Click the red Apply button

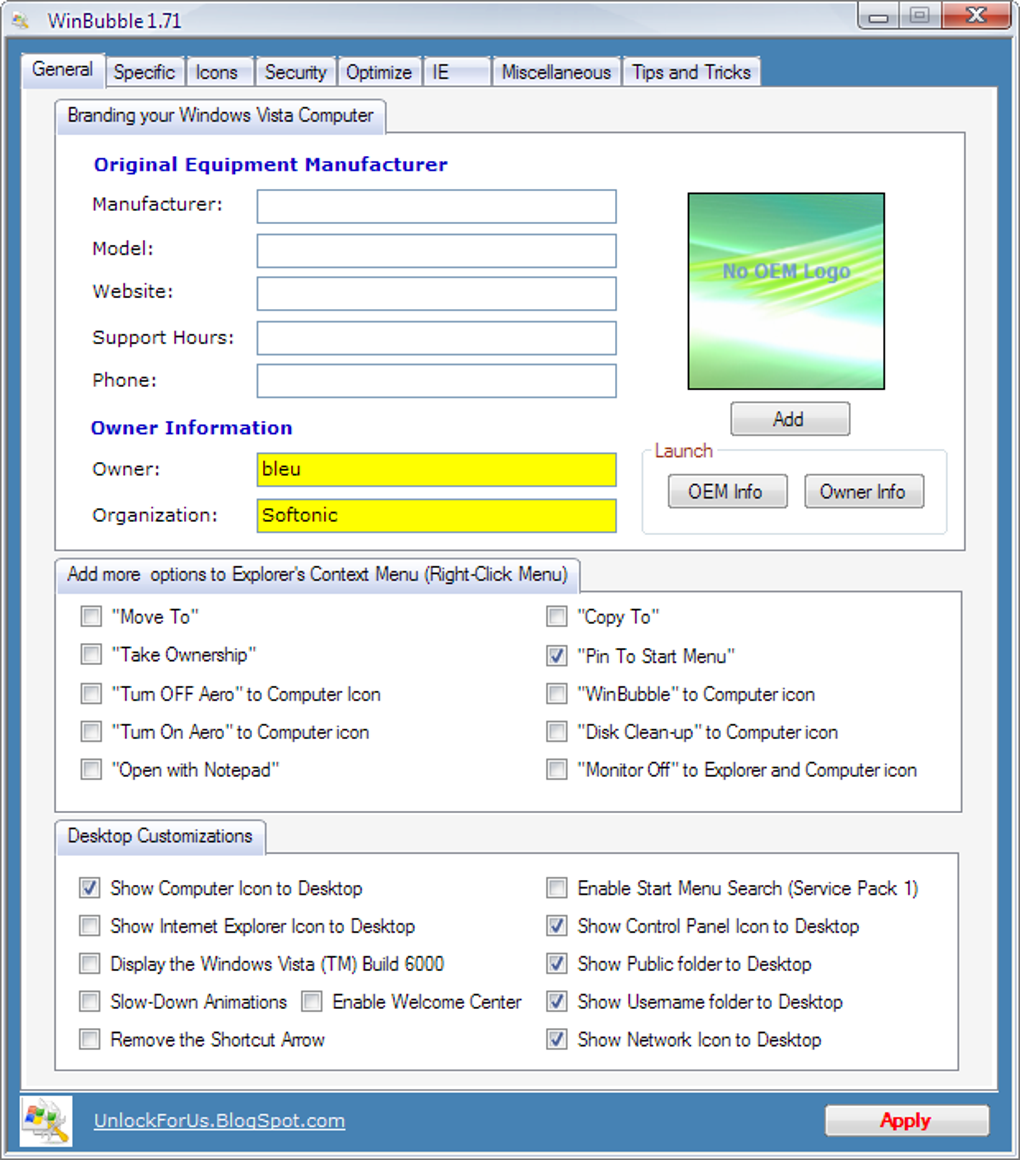tap(907, 1121)
